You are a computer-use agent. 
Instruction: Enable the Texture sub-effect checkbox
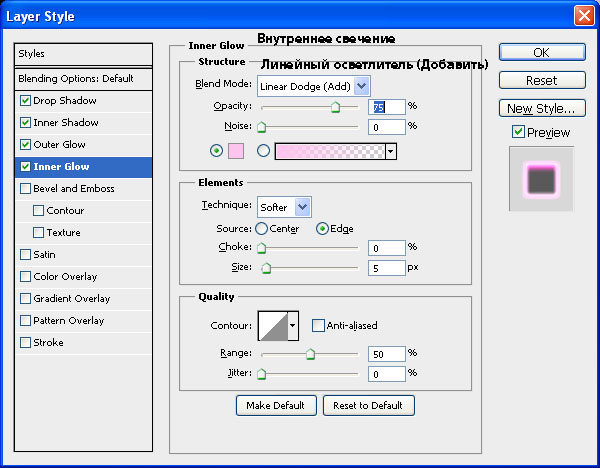click(x=38, y=233)
